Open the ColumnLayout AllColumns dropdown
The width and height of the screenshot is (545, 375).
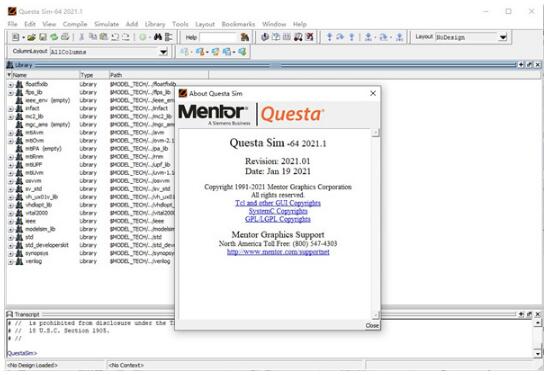163,52
